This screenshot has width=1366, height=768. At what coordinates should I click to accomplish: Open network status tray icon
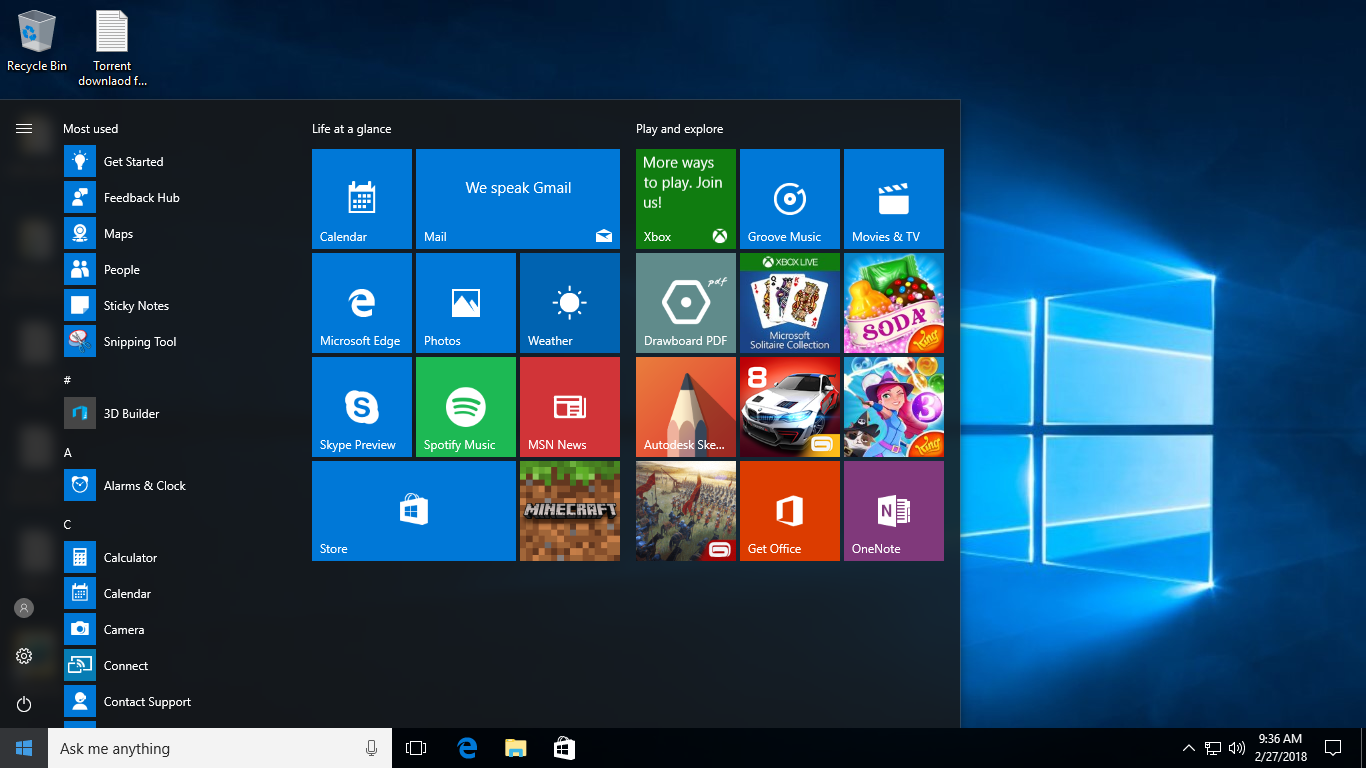pos(1213,748)
